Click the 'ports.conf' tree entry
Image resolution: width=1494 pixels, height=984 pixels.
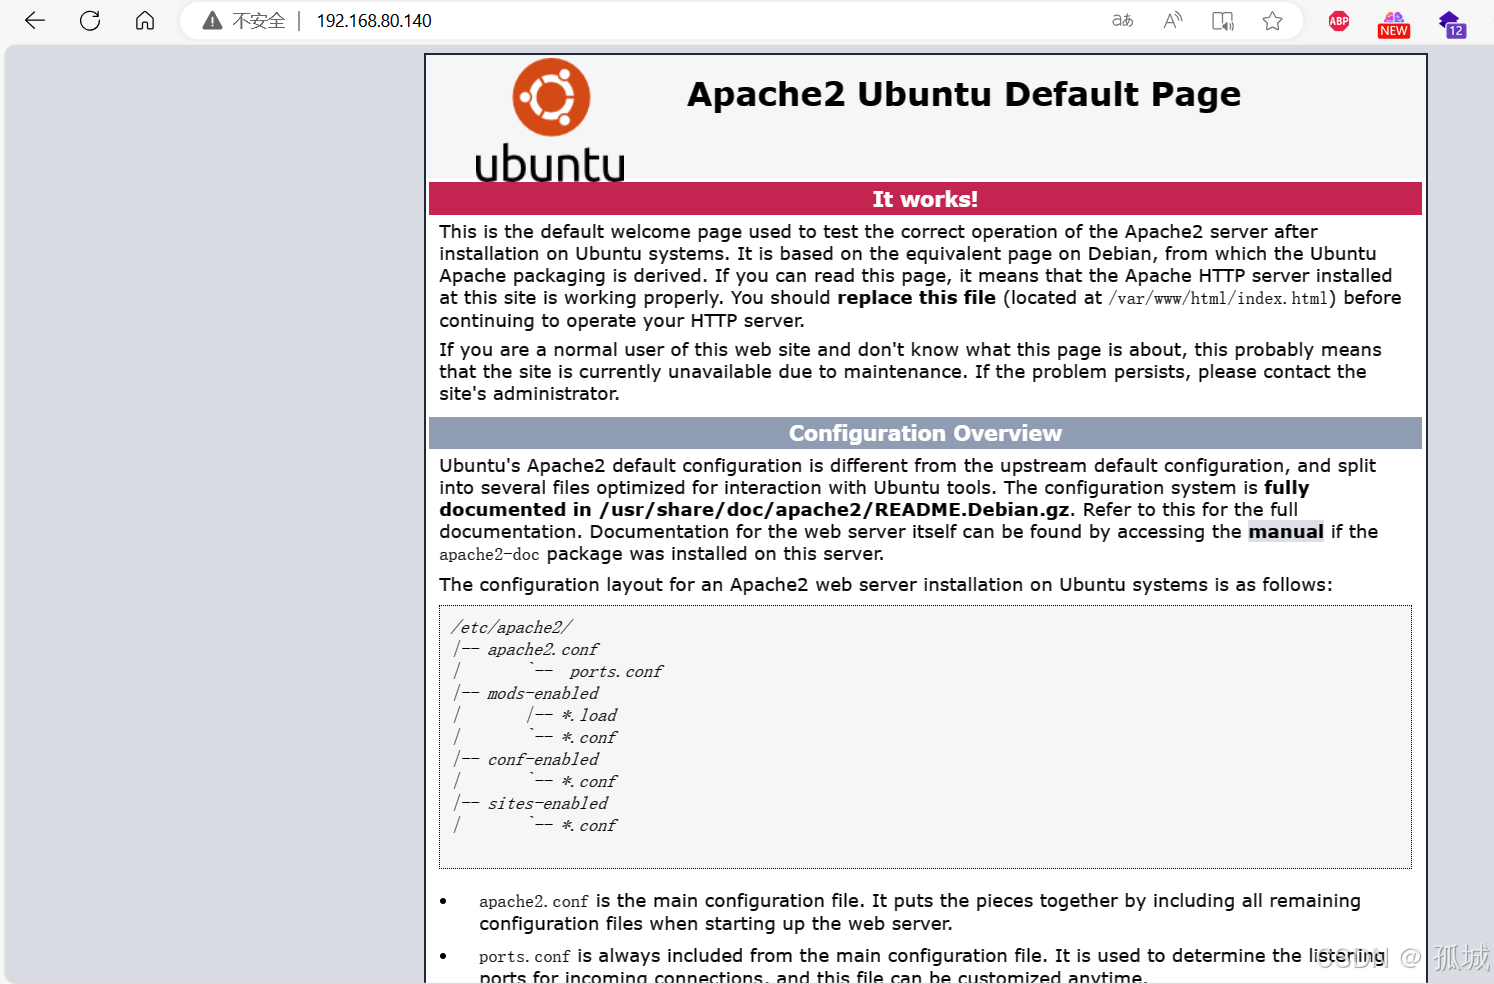[616, 672]
